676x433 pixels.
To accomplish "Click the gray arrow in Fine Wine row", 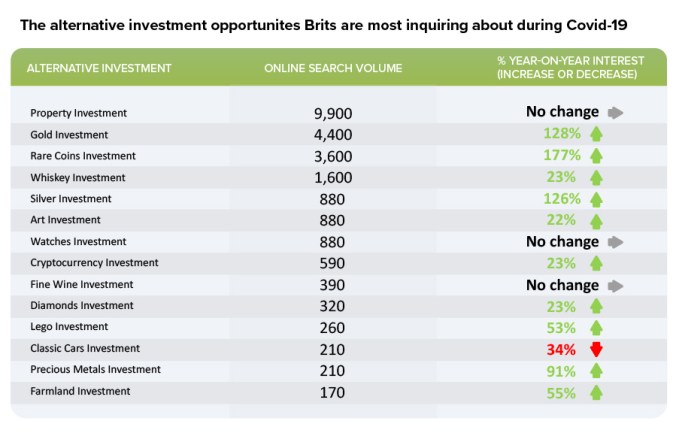I will tap(615, 286).
